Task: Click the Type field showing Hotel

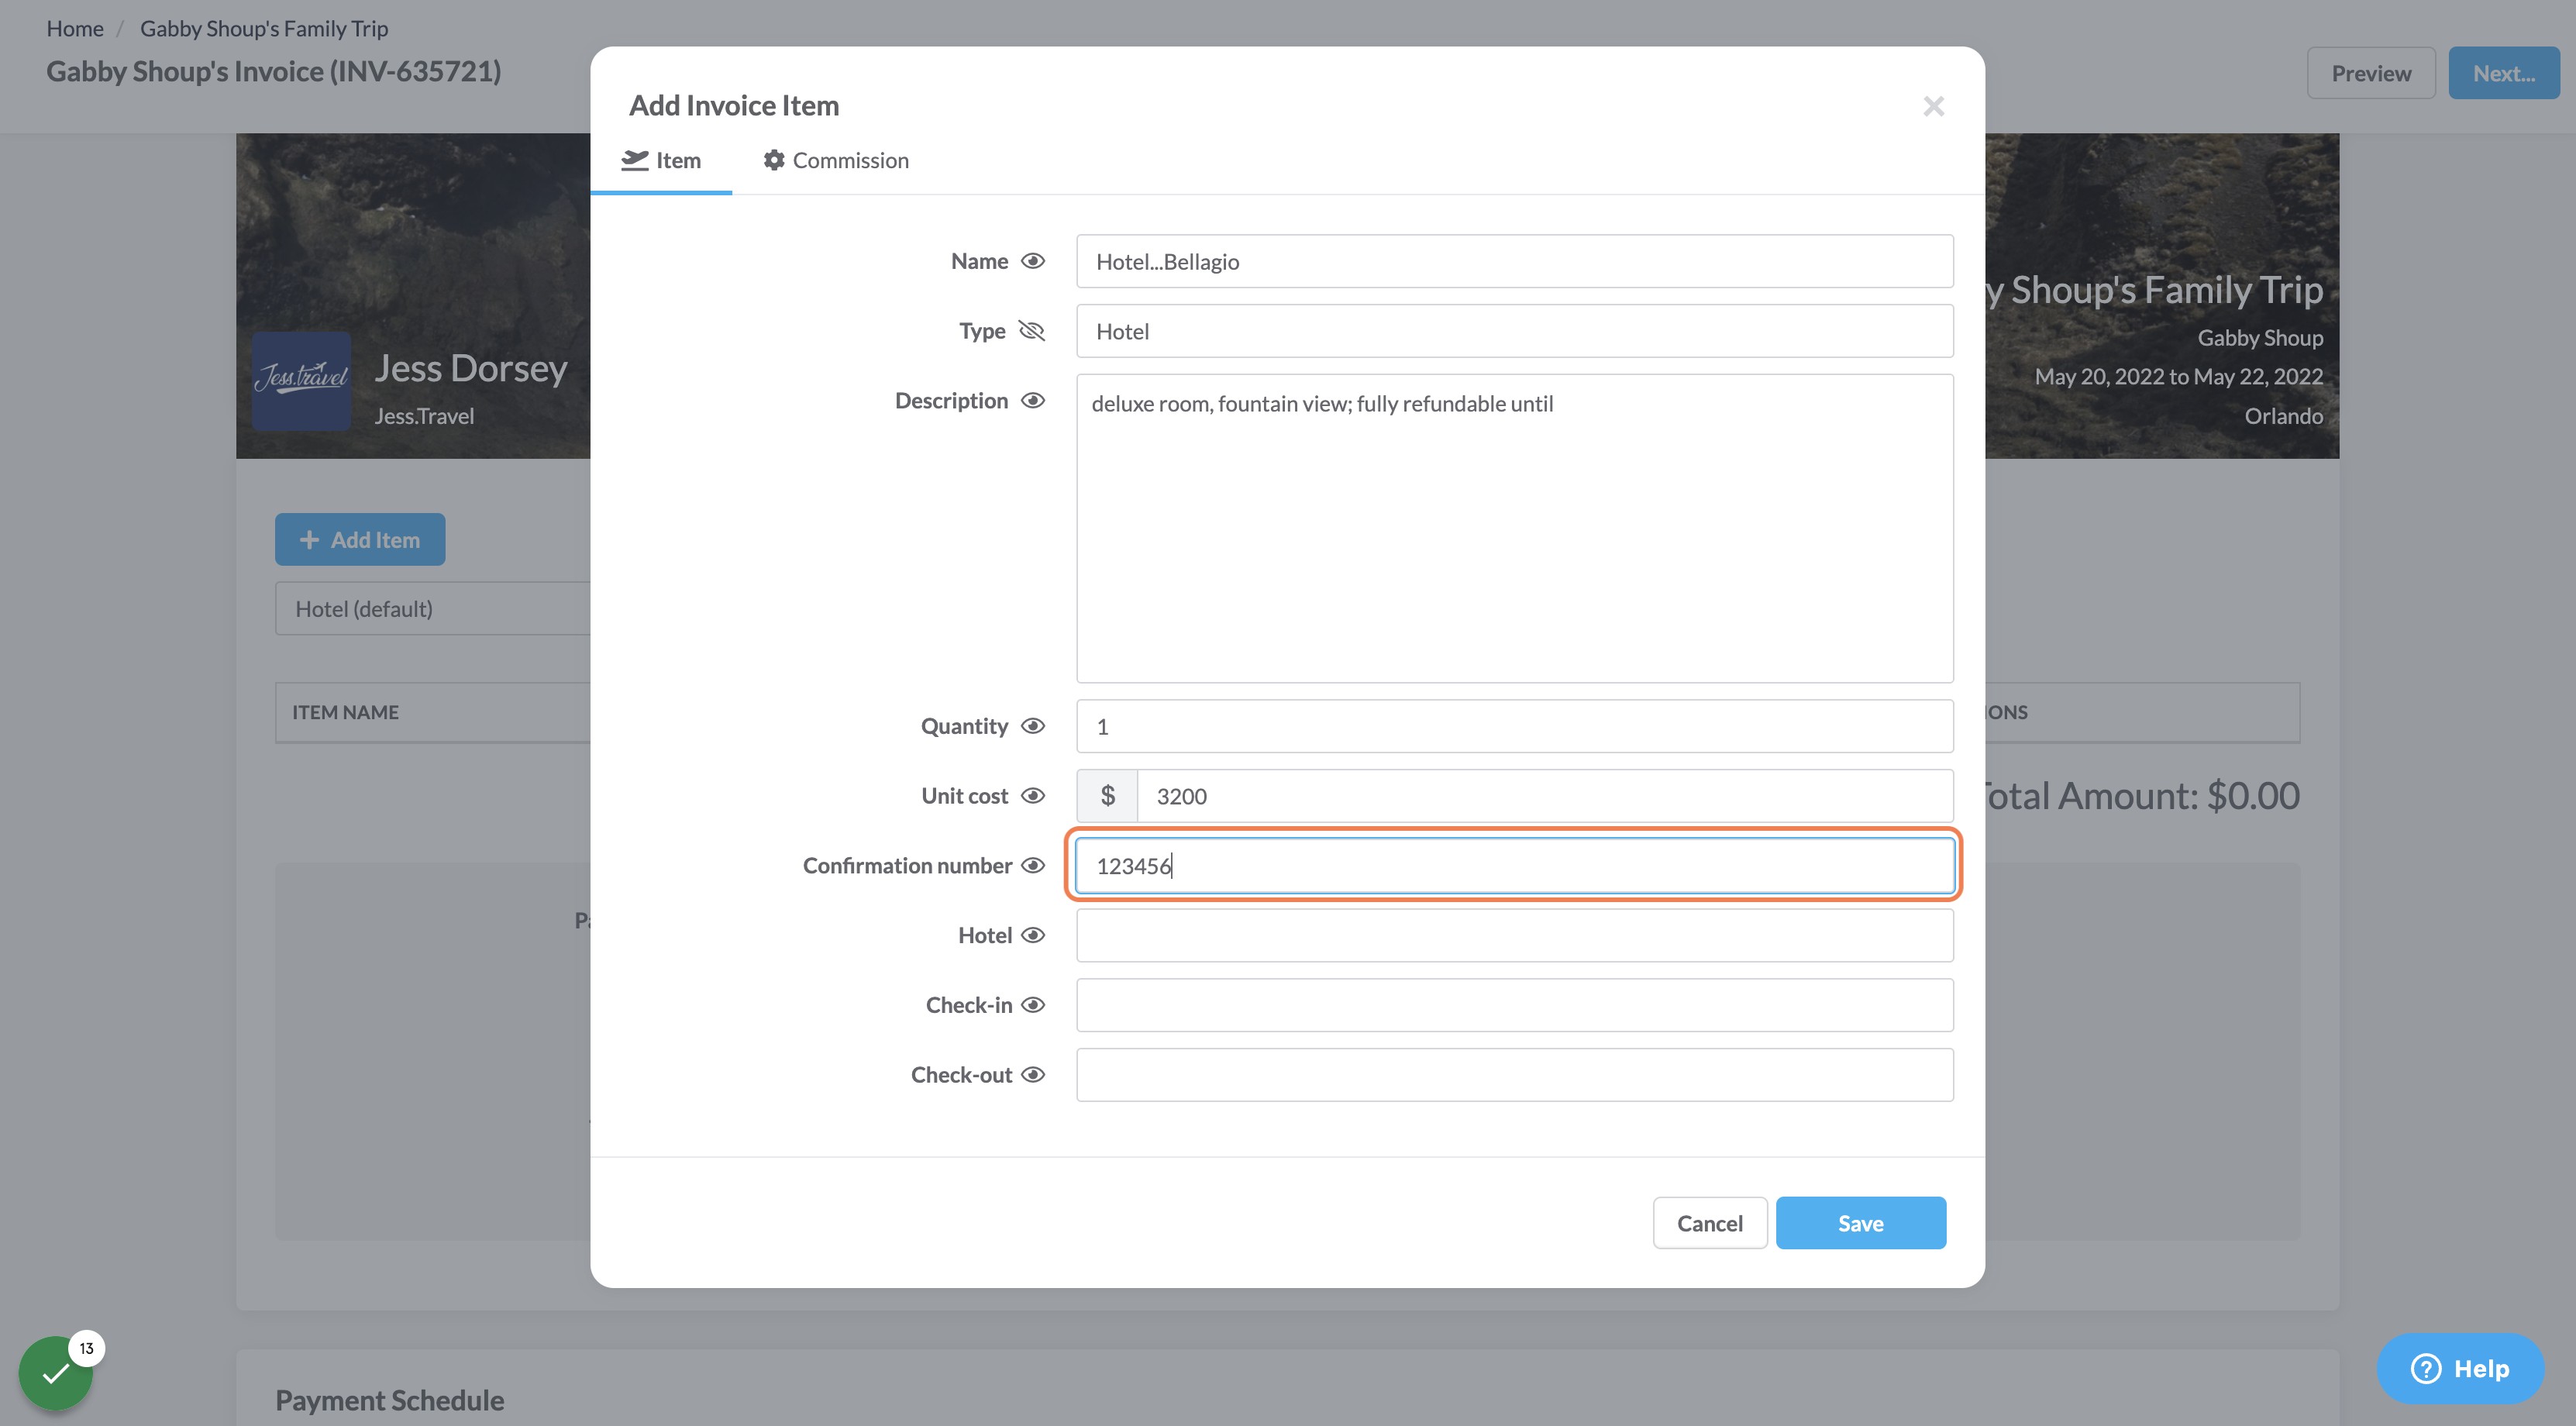Action: pyautogui.click(x=1514, y=331)
